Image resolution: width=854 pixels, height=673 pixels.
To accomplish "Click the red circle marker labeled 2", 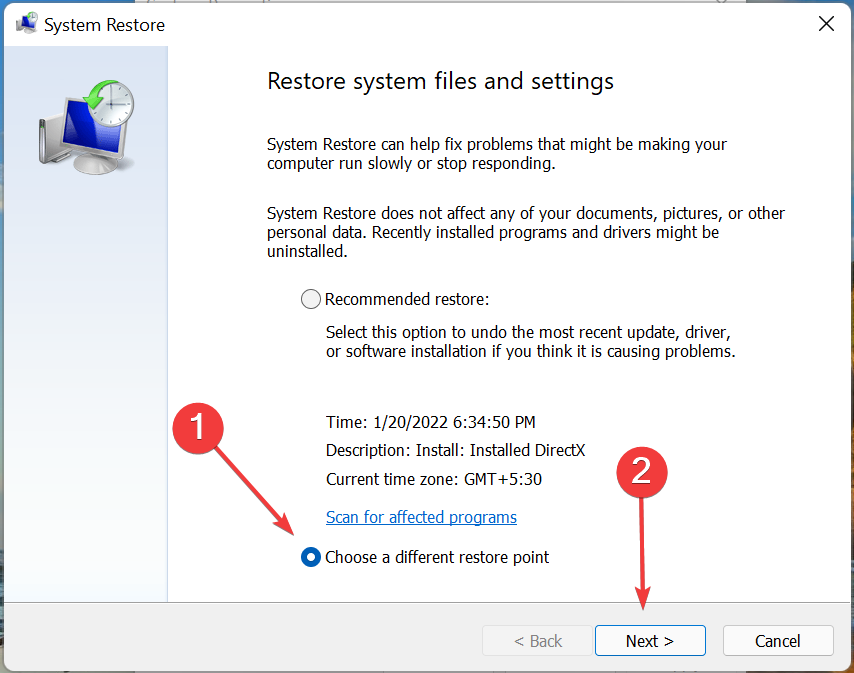I will tap(641, 472).
